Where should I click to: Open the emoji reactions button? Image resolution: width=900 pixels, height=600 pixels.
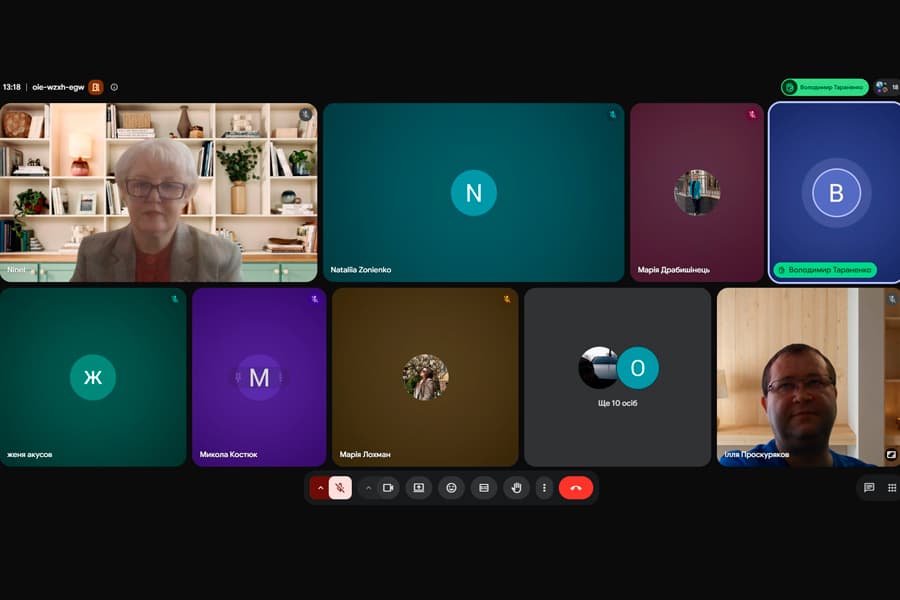point(451,488)
